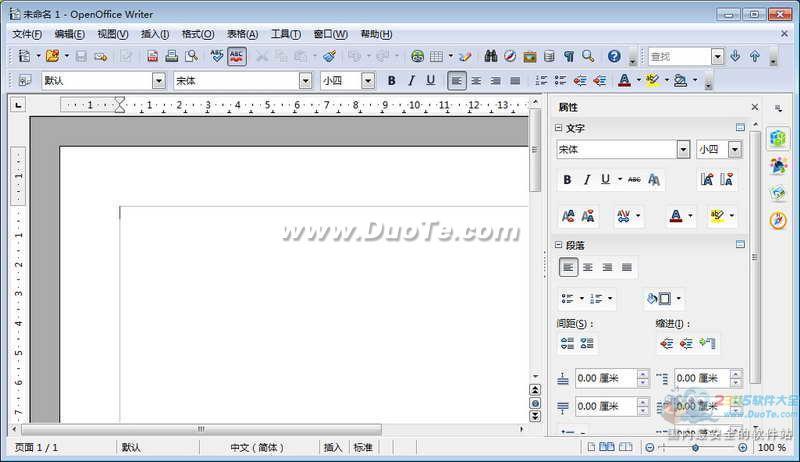This screenshot has height=462, width=800.
Task: Open the Page Preview icon
Action: pyautogui.click(x=191, y=56)
